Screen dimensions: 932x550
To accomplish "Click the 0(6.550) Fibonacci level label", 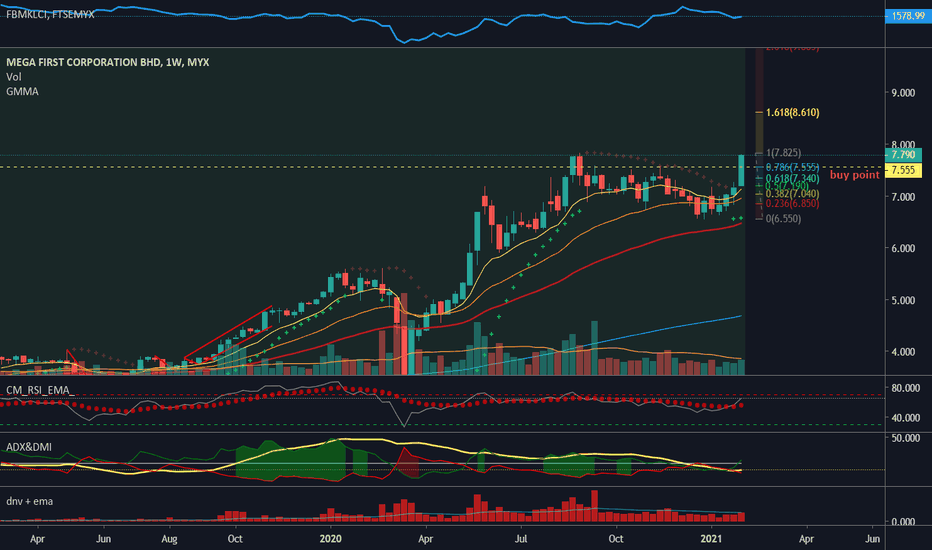I will pos(783,219).
